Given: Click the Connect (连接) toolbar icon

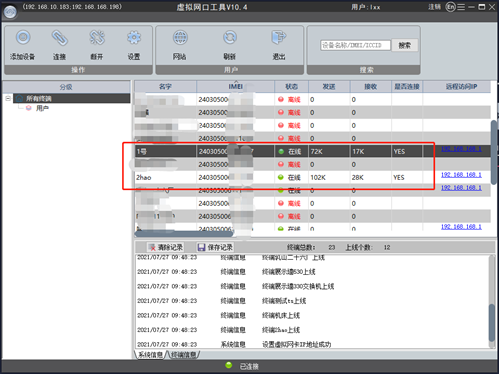Looking at the screenshot, I should pyautogui.click(x=60, y=38).
